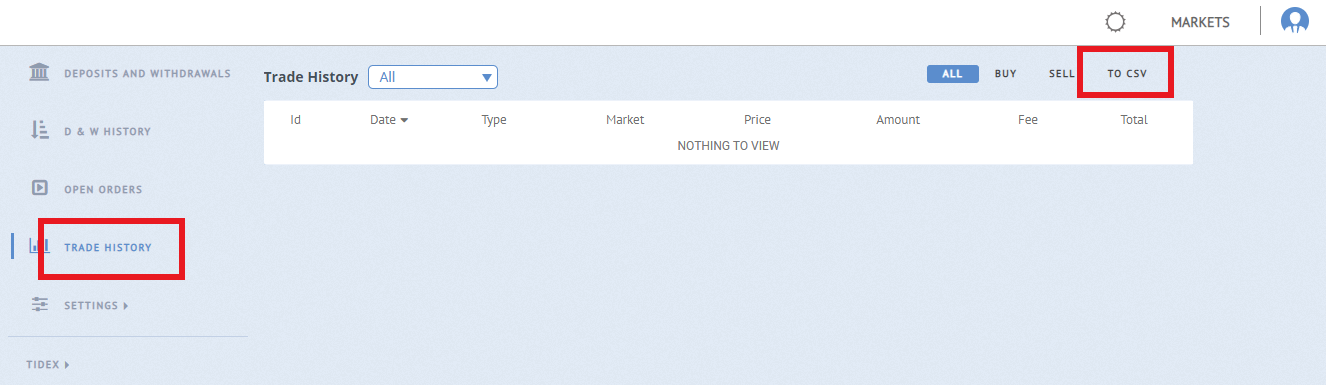The width and height of the screenshot is (1326, 385).
Task: Open Deposits and Withdrawals page
Action: [148, 73]
